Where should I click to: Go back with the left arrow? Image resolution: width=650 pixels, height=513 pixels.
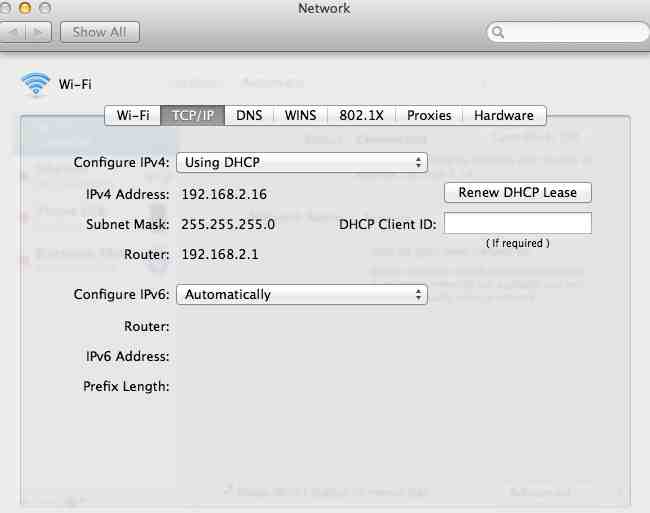pyautogui.click(x=14, y=32)
